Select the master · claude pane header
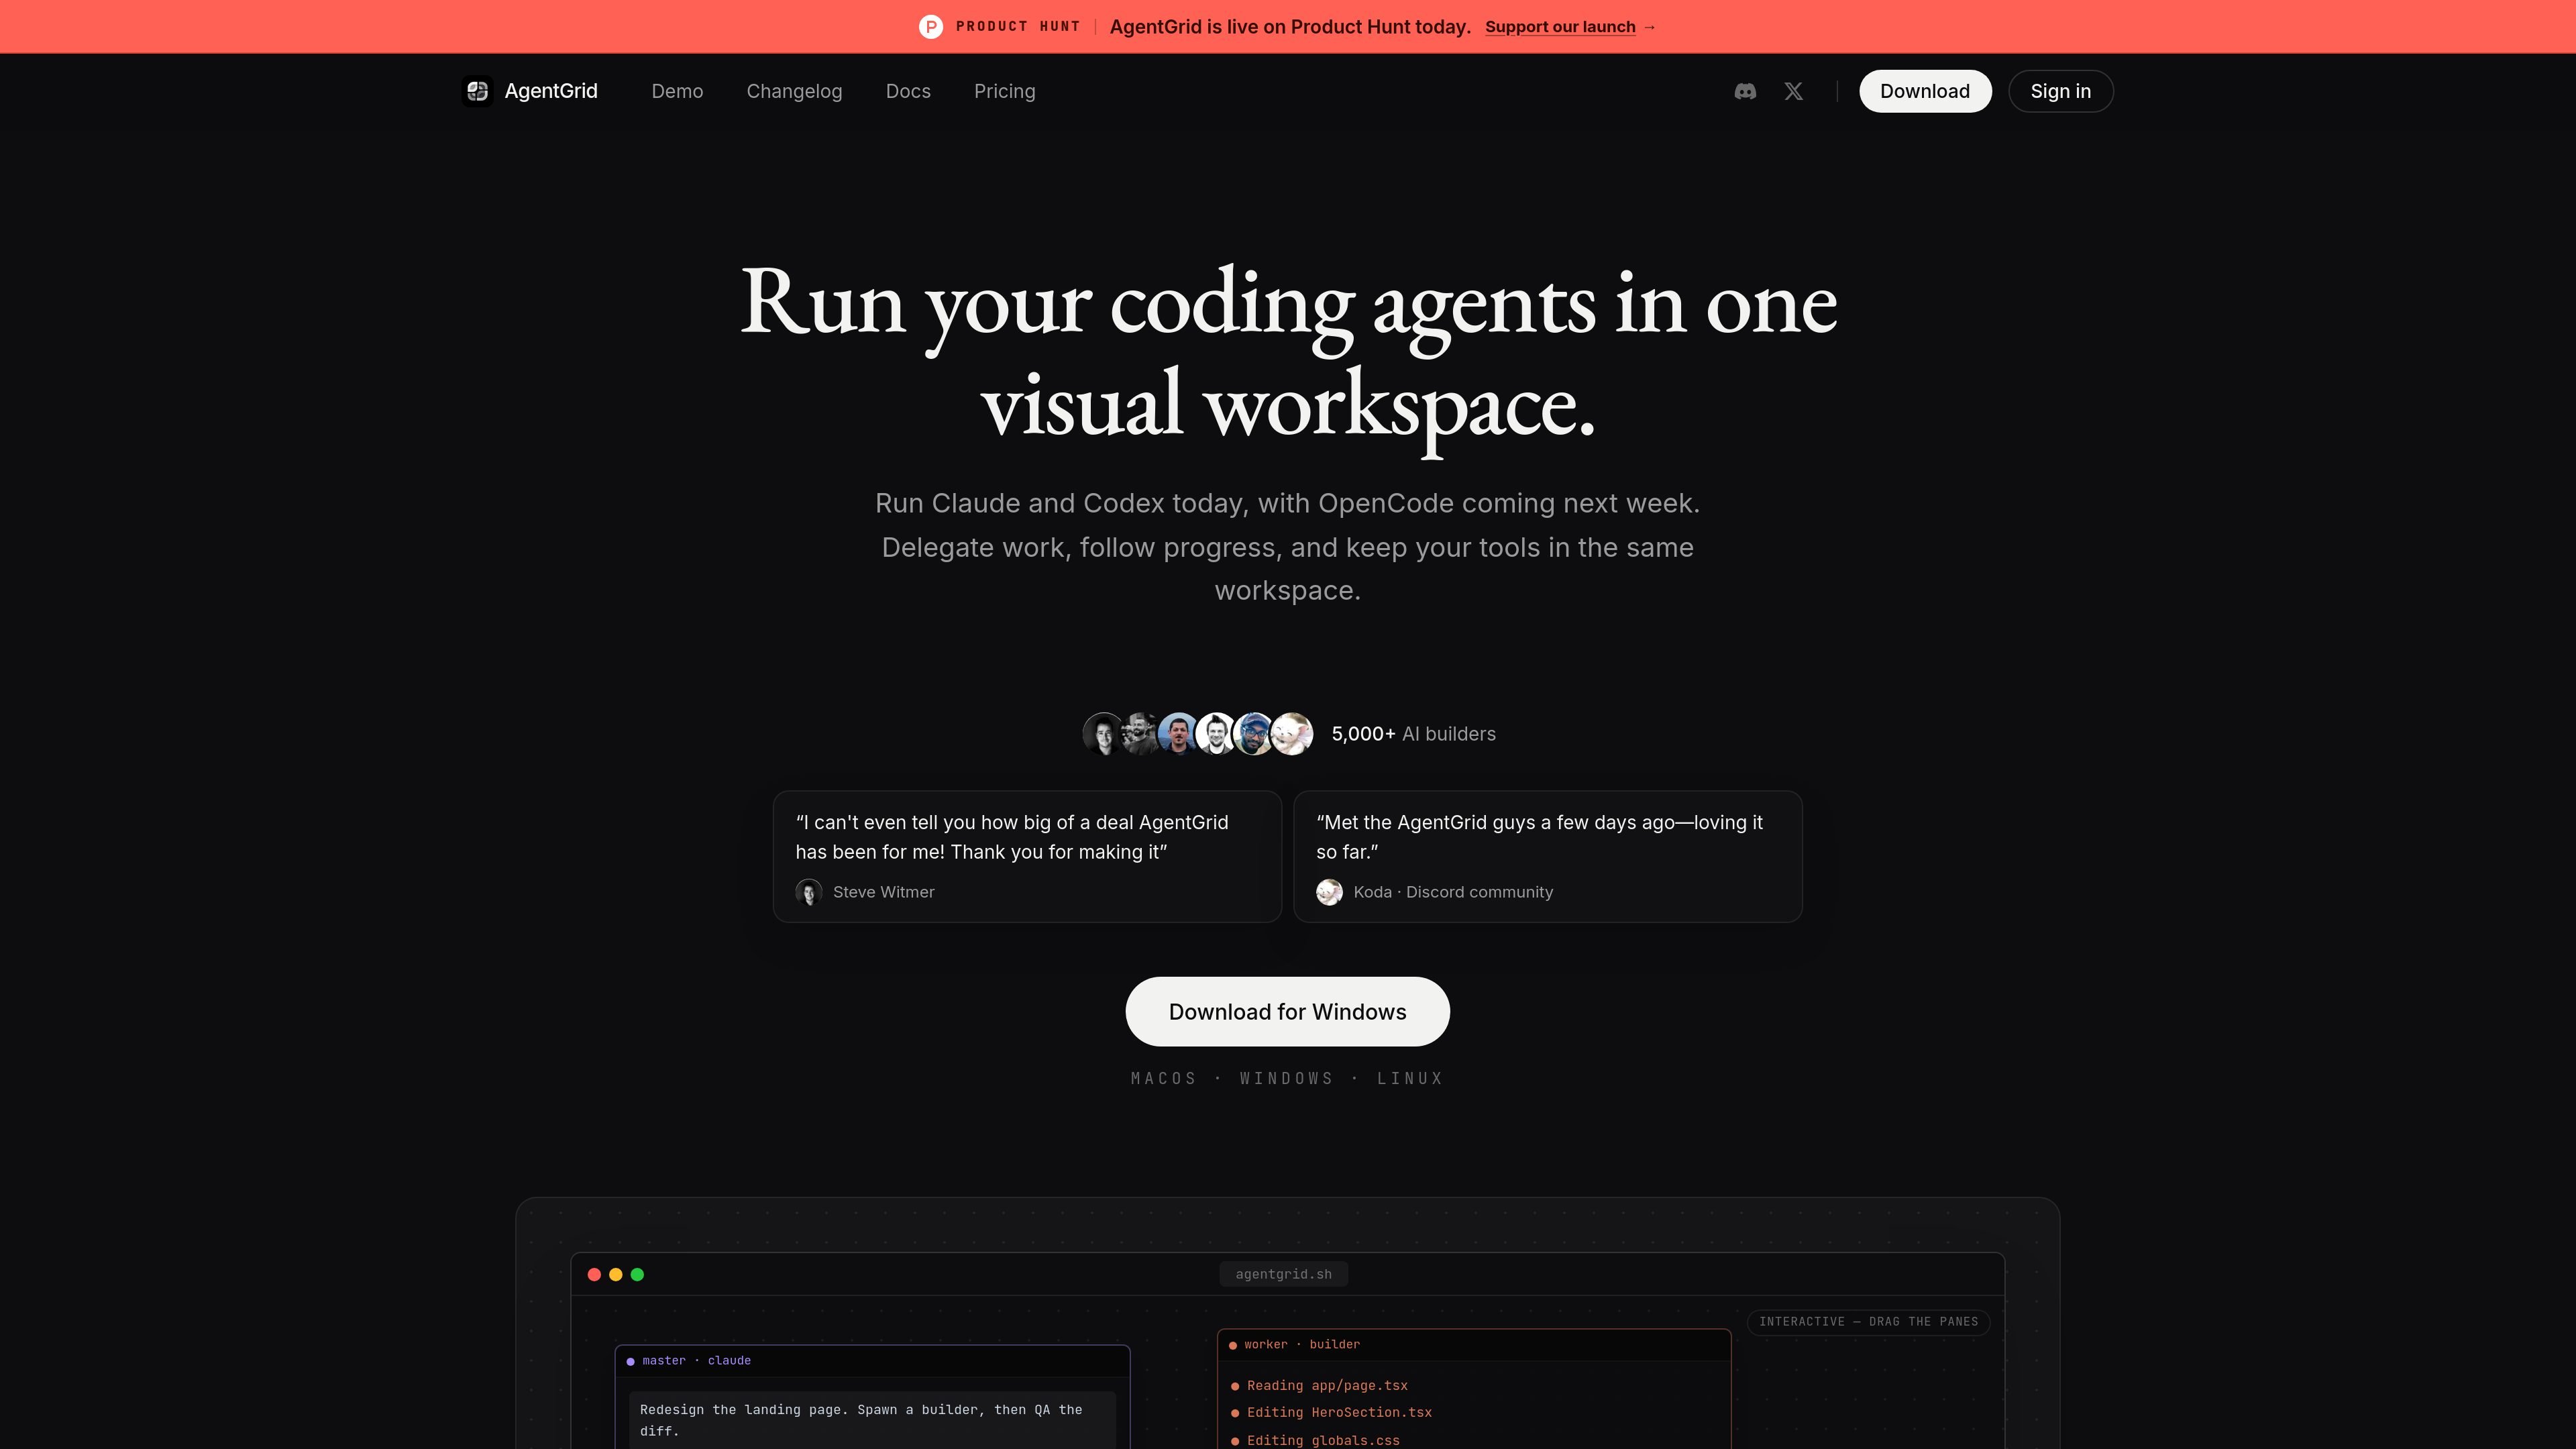This screenshot has height=1449, width=2576. click(872, 1361)
